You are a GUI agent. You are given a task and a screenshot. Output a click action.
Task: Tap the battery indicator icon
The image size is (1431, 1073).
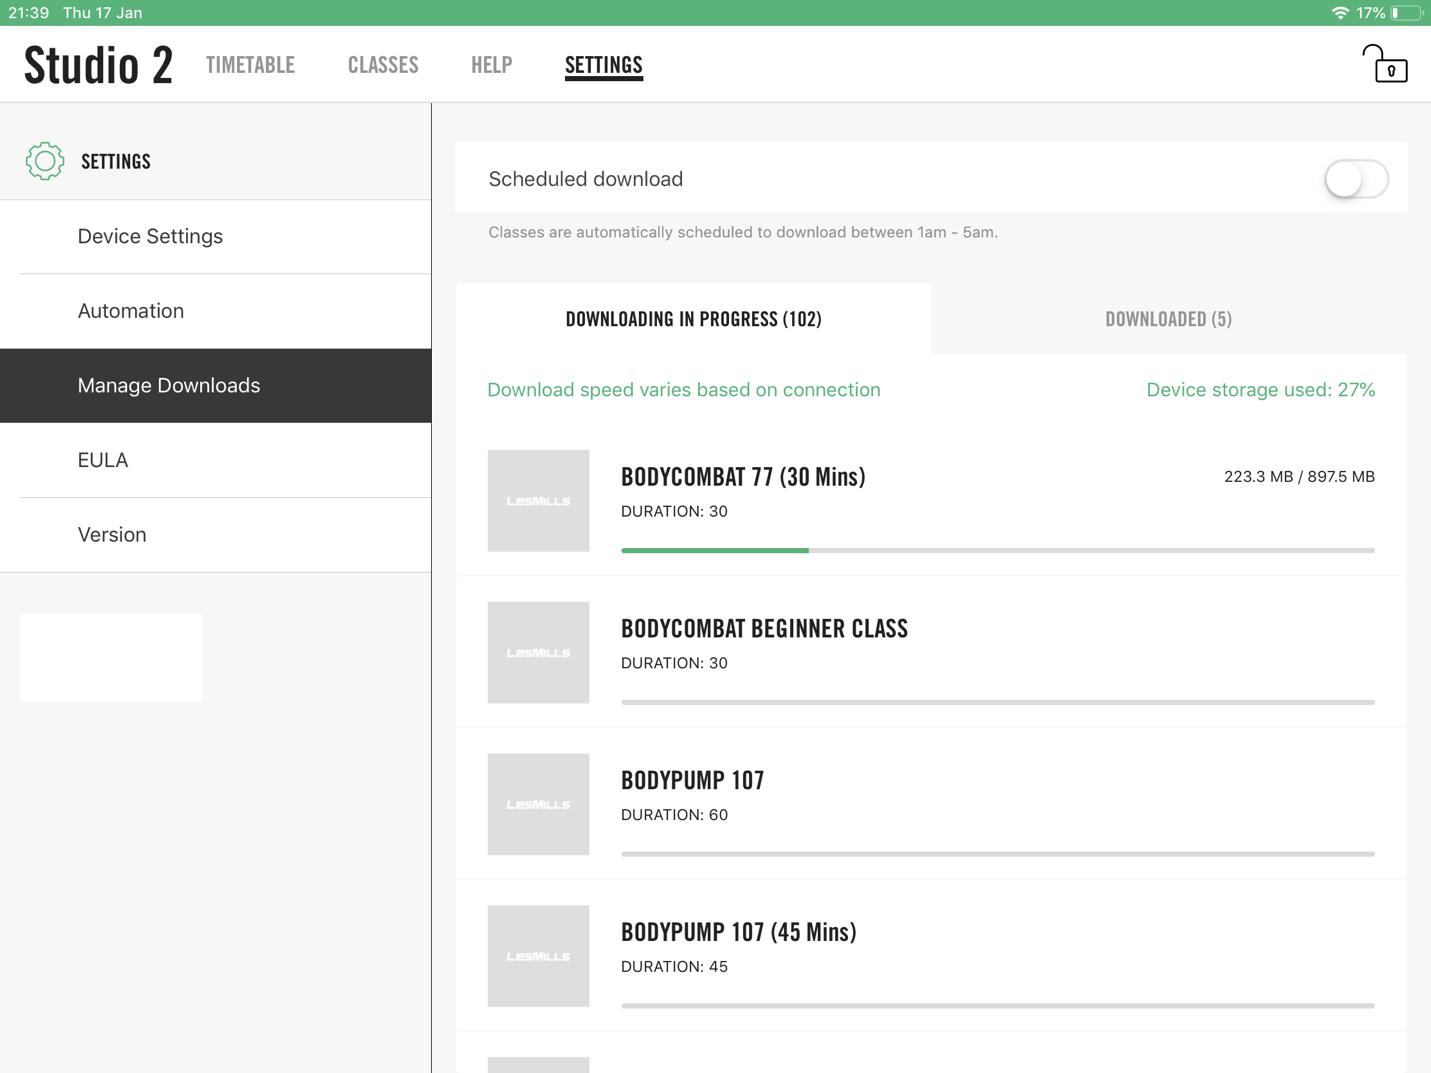click(1406, 13)
